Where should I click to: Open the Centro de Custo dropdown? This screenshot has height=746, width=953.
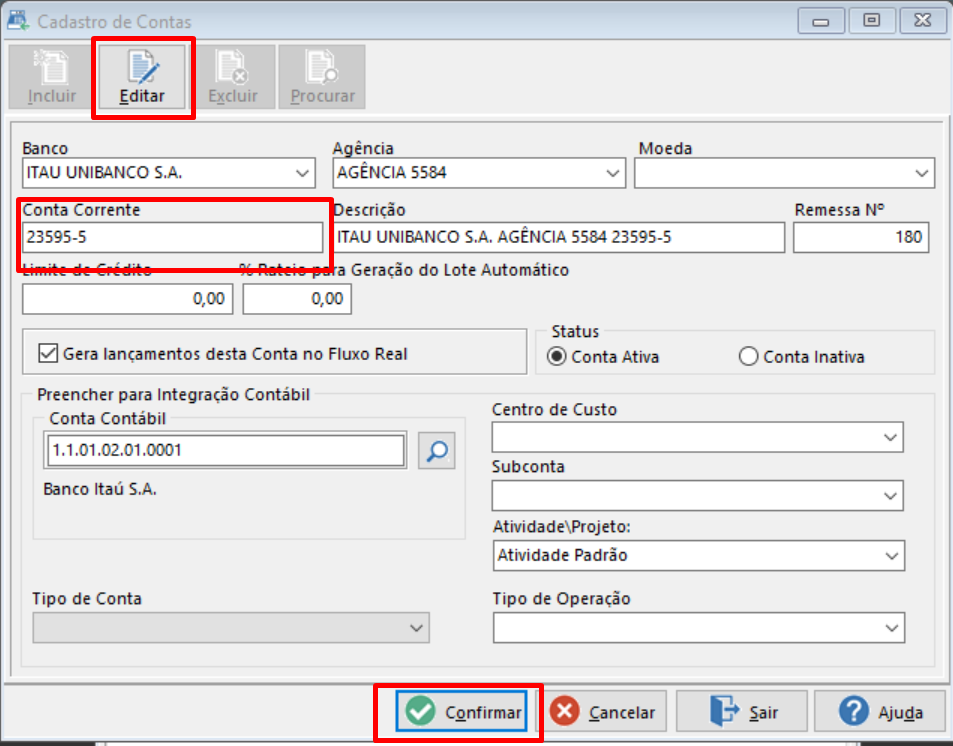pos(890,437)
